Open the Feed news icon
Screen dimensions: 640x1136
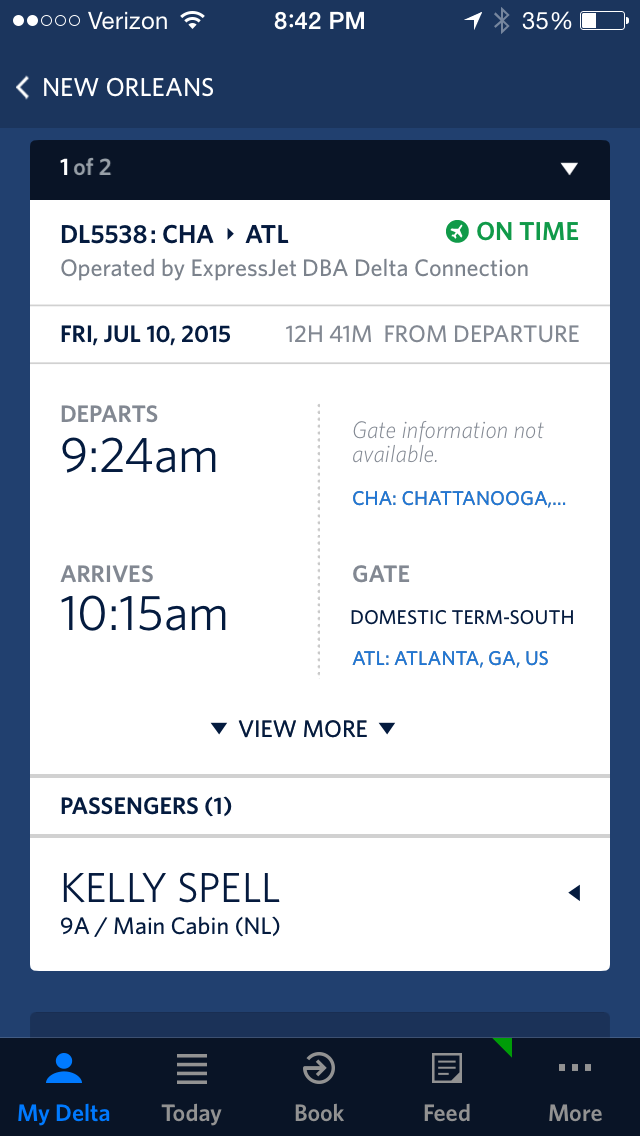446,1070
